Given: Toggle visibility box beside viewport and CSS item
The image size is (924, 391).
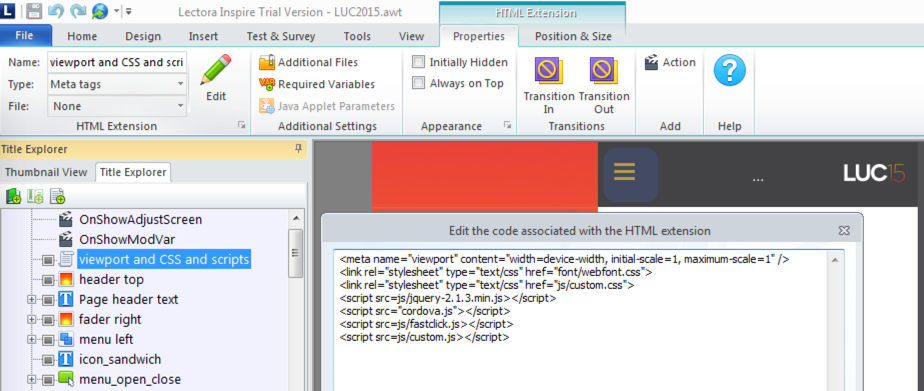Looking at the screenshot, I should 48,260.
